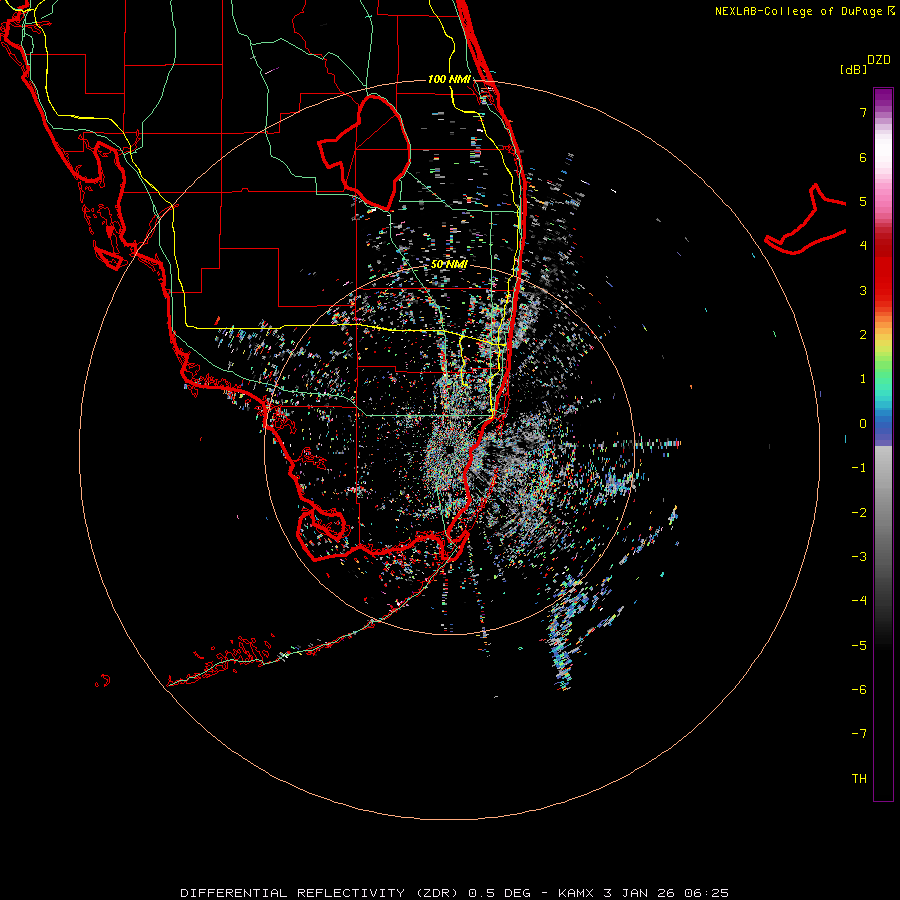Click the Bahamas island outline at the right
900x900 pixels.
[x=806, y=219]
